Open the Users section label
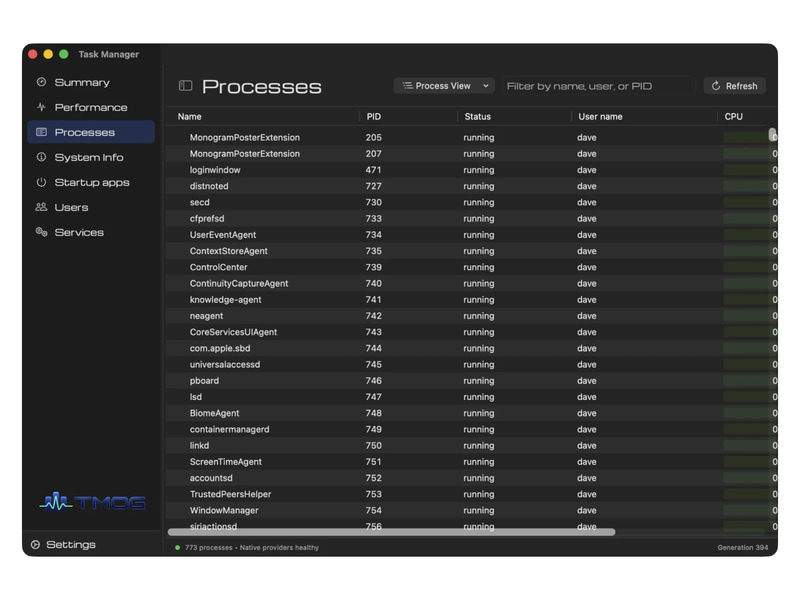 click(71, 207)
